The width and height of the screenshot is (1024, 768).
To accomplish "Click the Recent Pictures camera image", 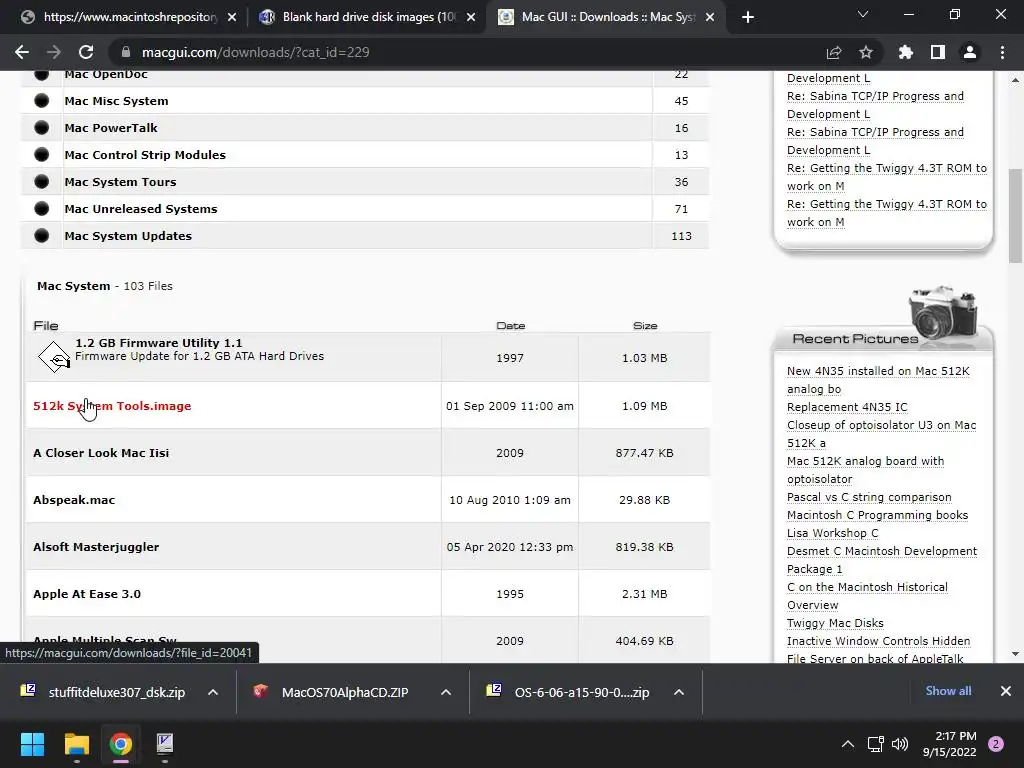I will click(x=943, y=312).
